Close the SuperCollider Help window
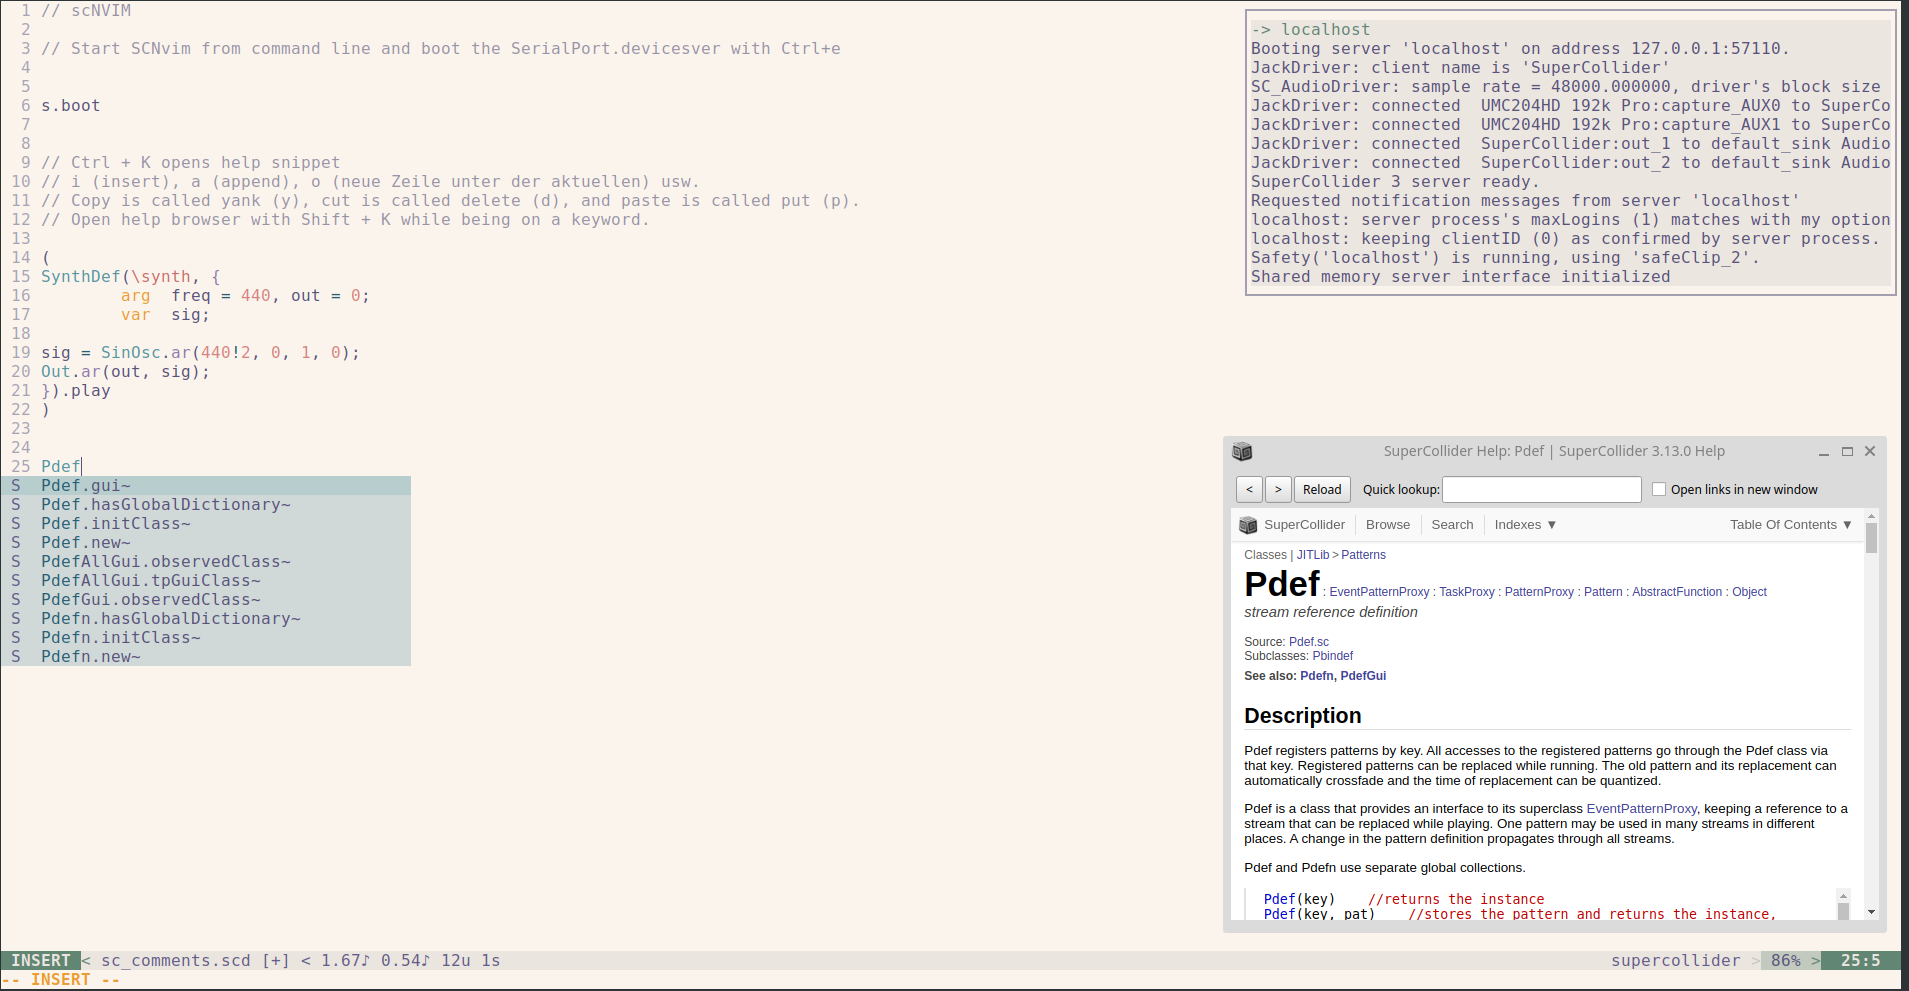 [1870, 452]
